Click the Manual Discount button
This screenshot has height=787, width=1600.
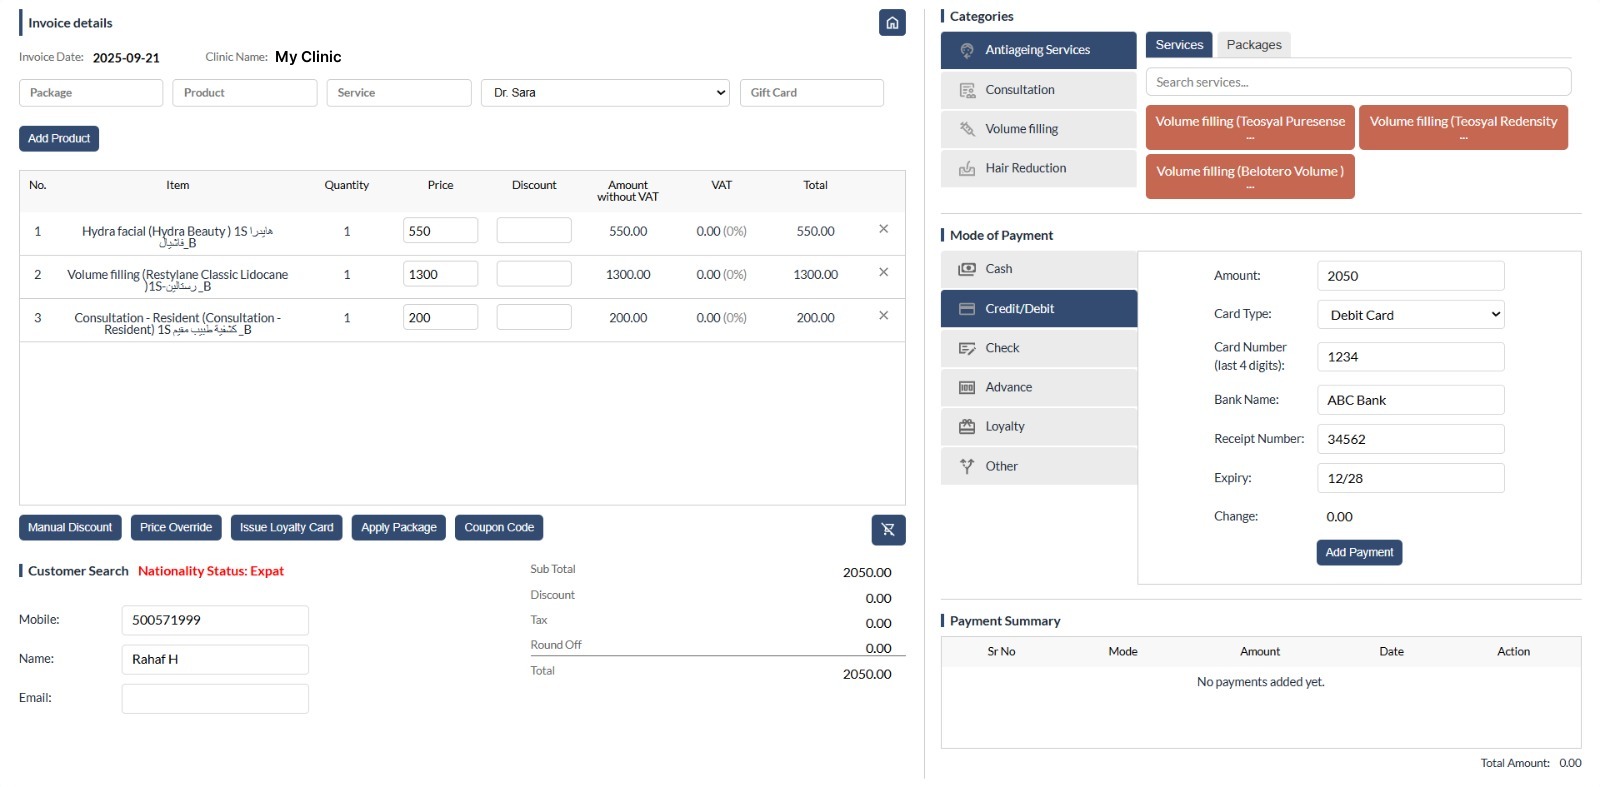(70, 527)
